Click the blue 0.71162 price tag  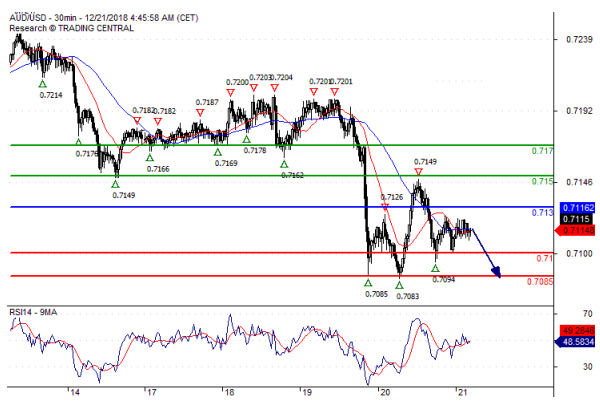(578, 207)
